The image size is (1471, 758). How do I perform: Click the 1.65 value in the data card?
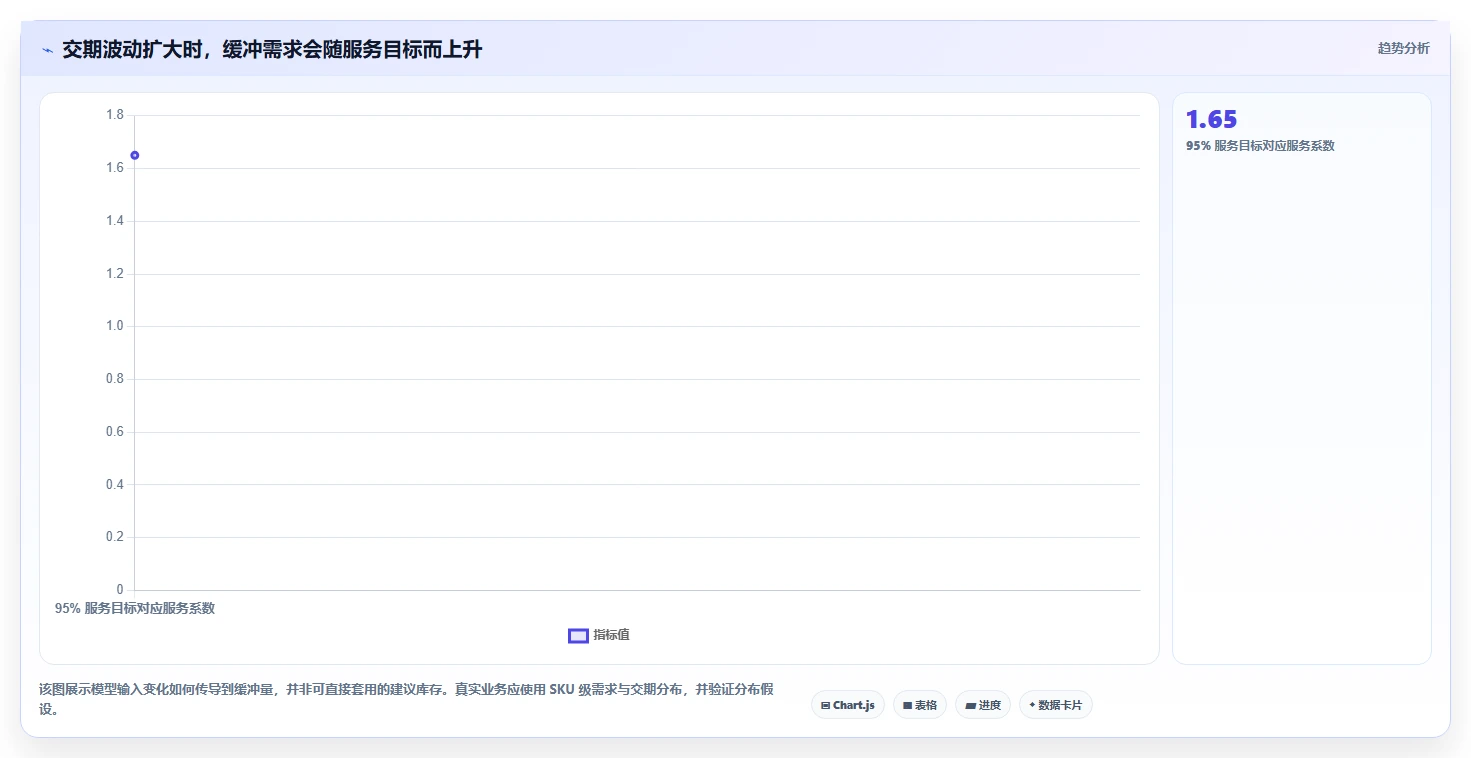tap(1211, 120)
